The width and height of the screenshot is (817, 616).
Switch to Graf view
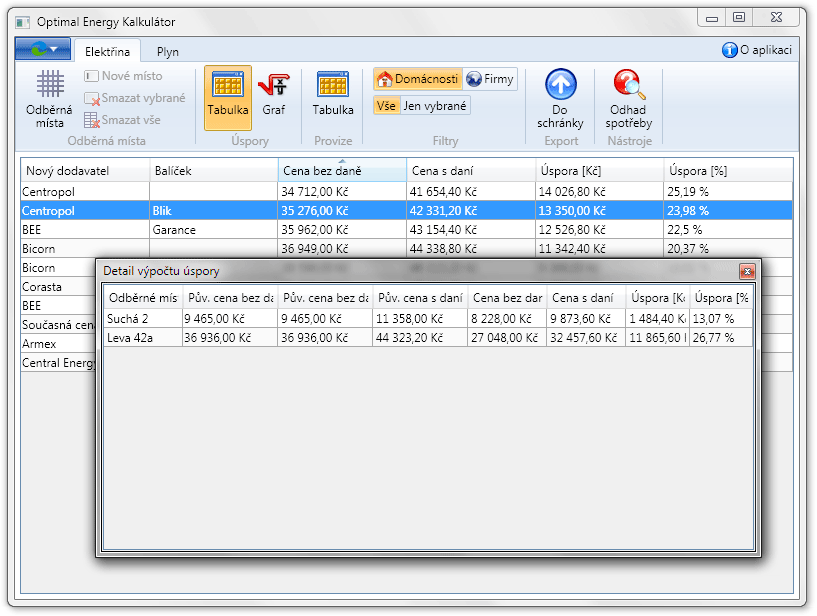(273, 97)
